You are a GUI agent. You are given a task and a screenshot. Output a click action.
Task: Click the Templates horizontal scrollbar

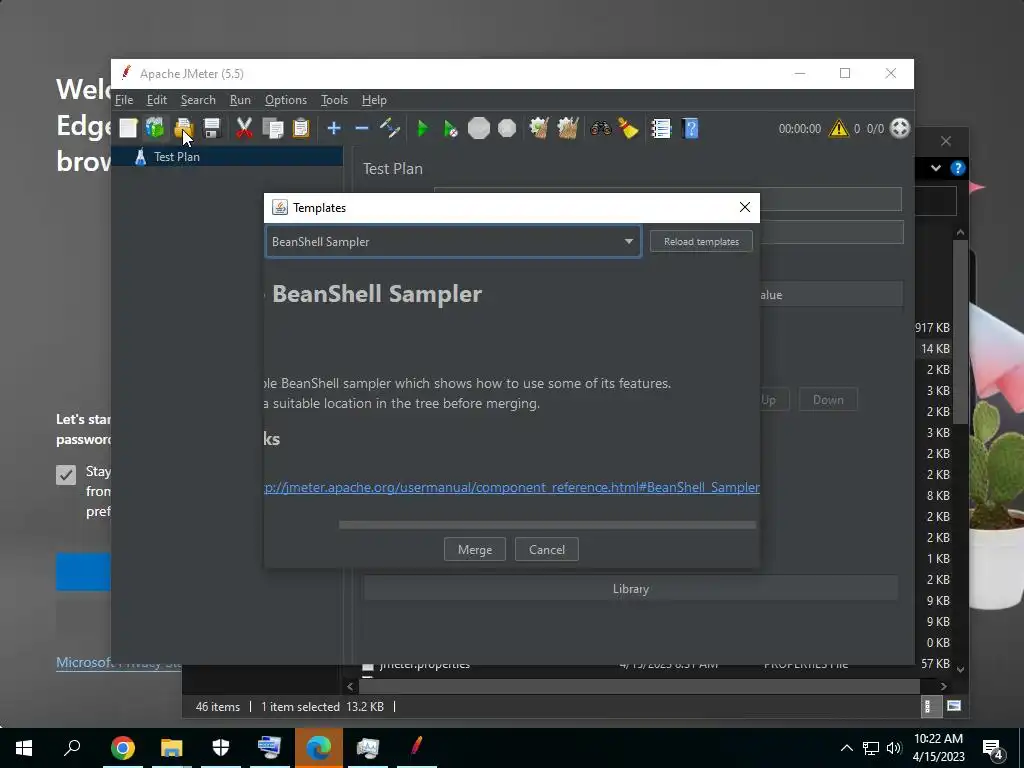coord(547,525)
